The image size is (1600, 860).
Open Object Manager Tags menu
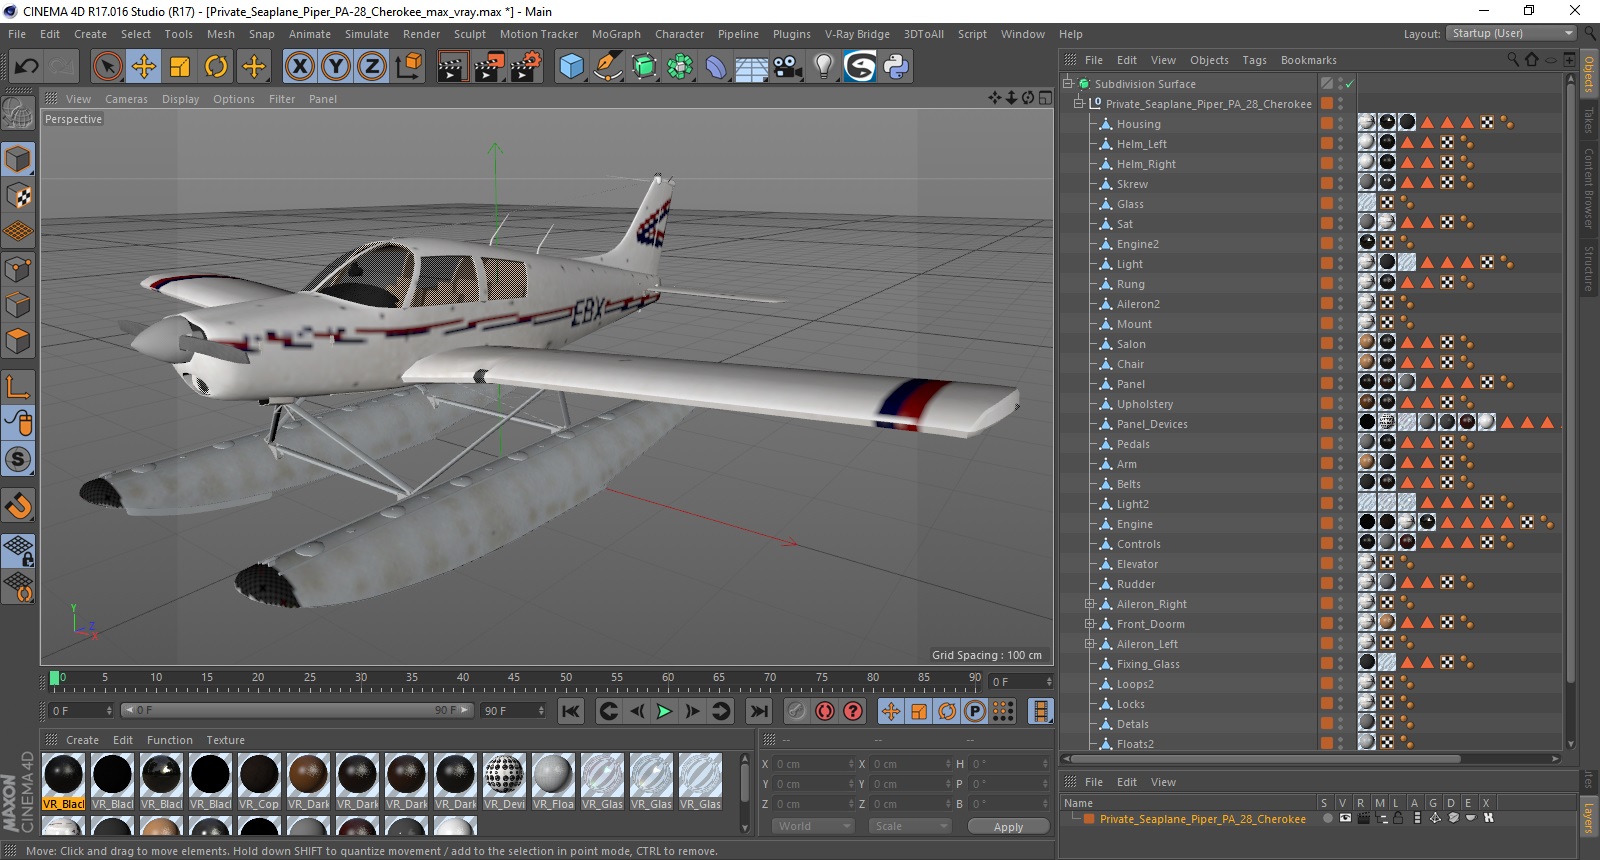click(1254, 60)
